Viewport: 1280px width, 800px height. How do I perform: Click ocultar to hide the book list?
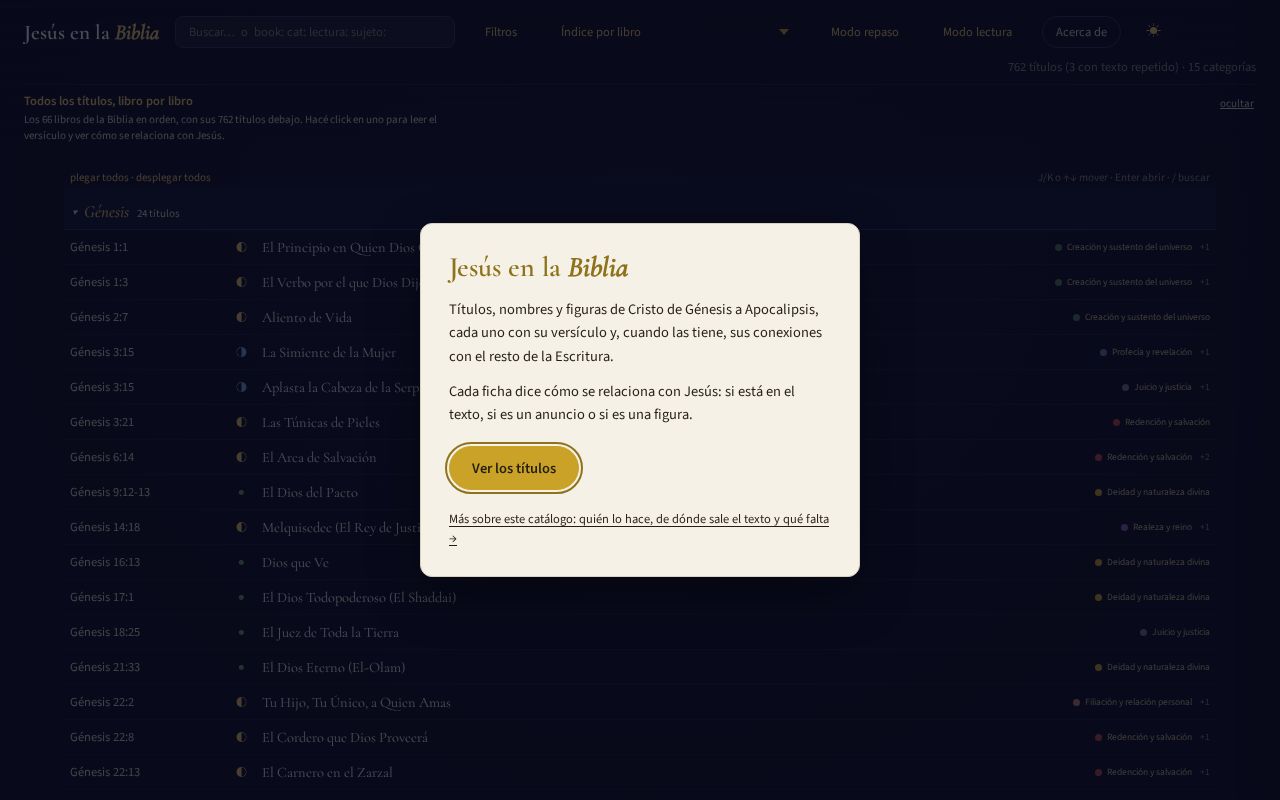click(1236, 103)
